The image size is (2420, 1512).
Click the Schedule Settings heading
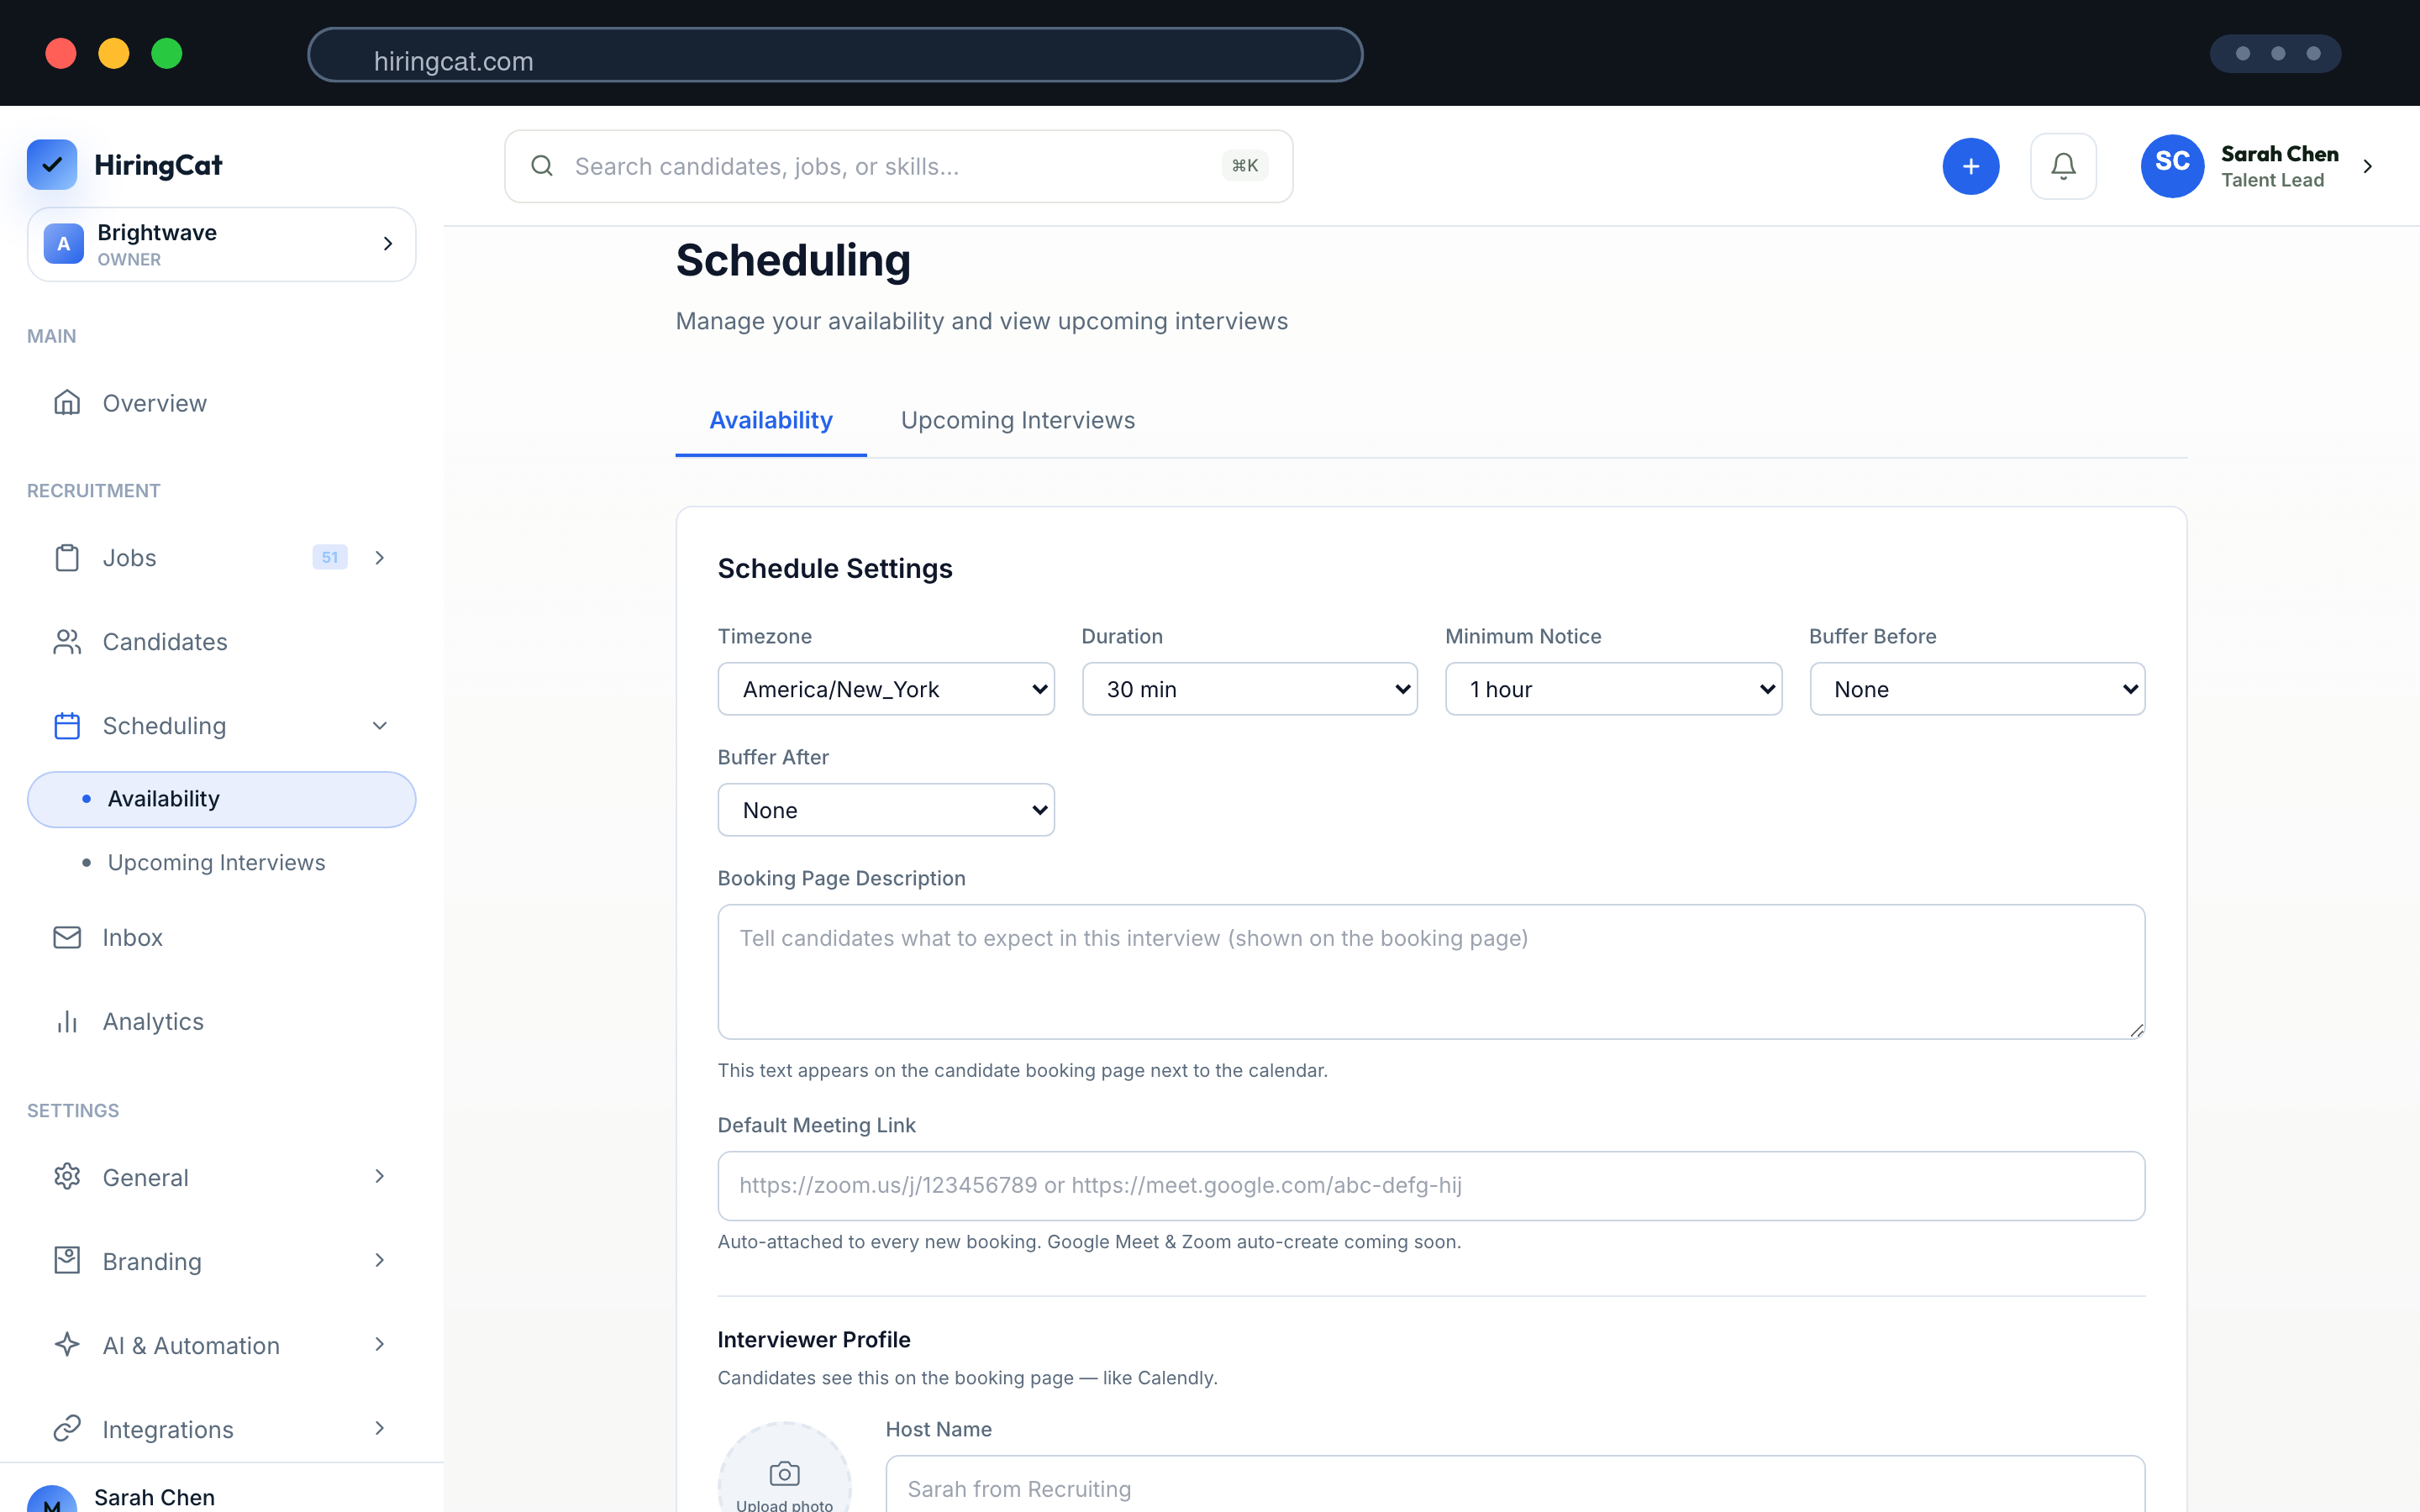(835, 568)
